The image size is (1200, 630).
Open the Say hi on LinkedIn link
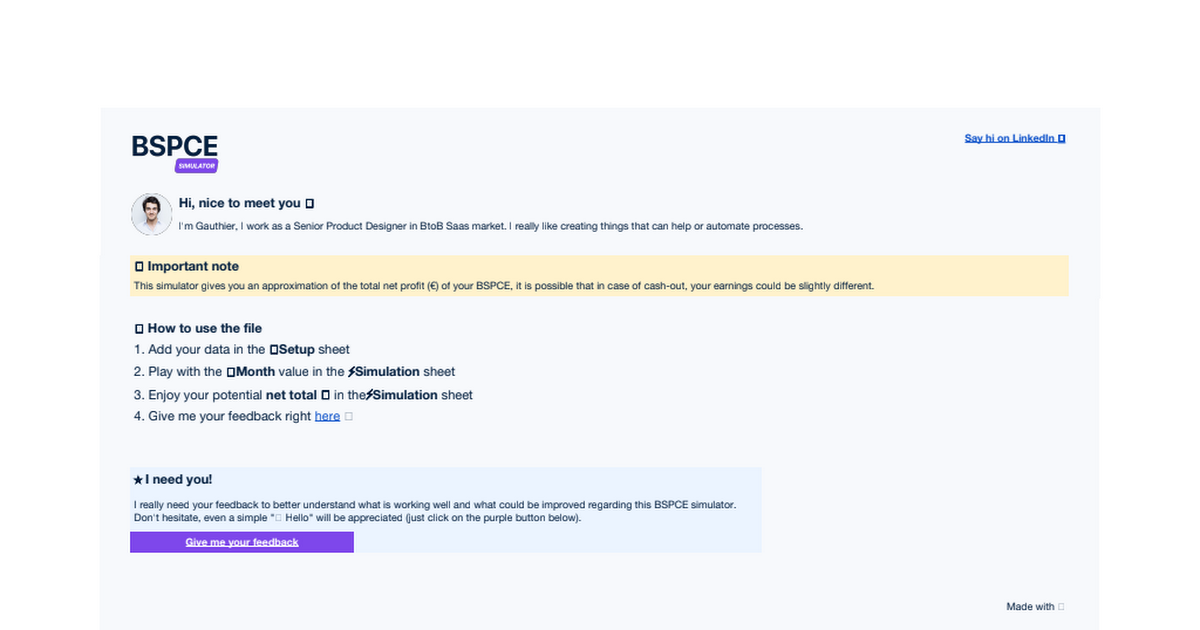click(x=1009, y=138)
